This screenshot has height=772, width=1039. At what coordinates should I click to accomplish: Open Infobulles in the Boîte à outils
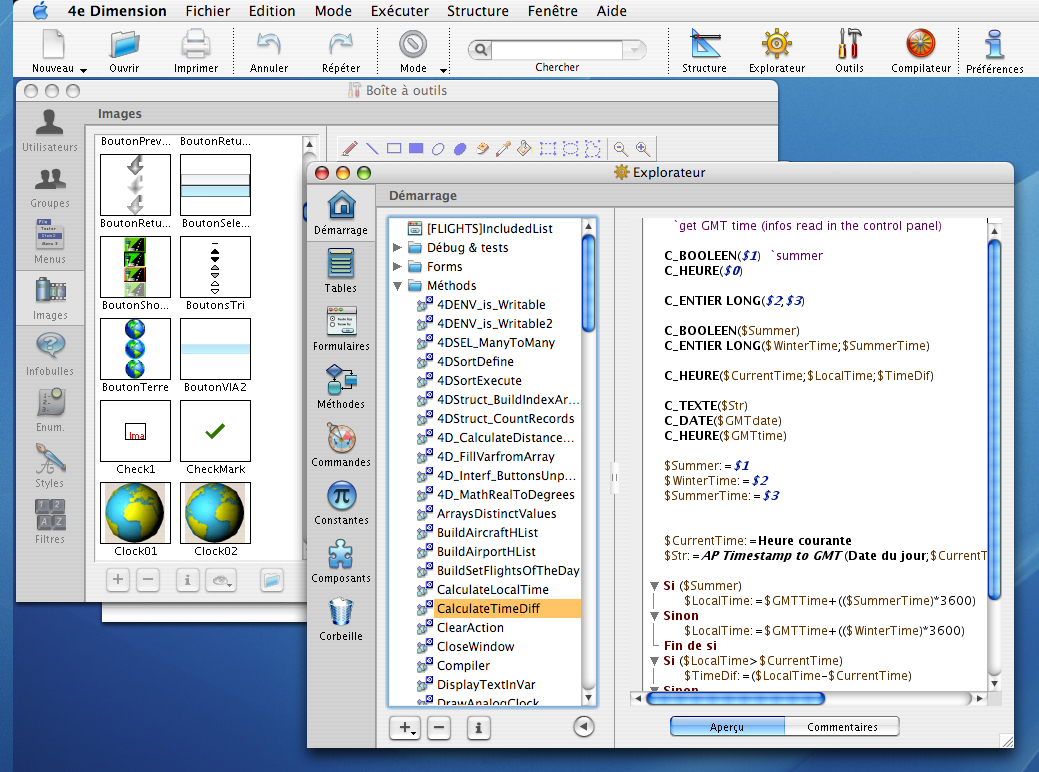point(50,355)
